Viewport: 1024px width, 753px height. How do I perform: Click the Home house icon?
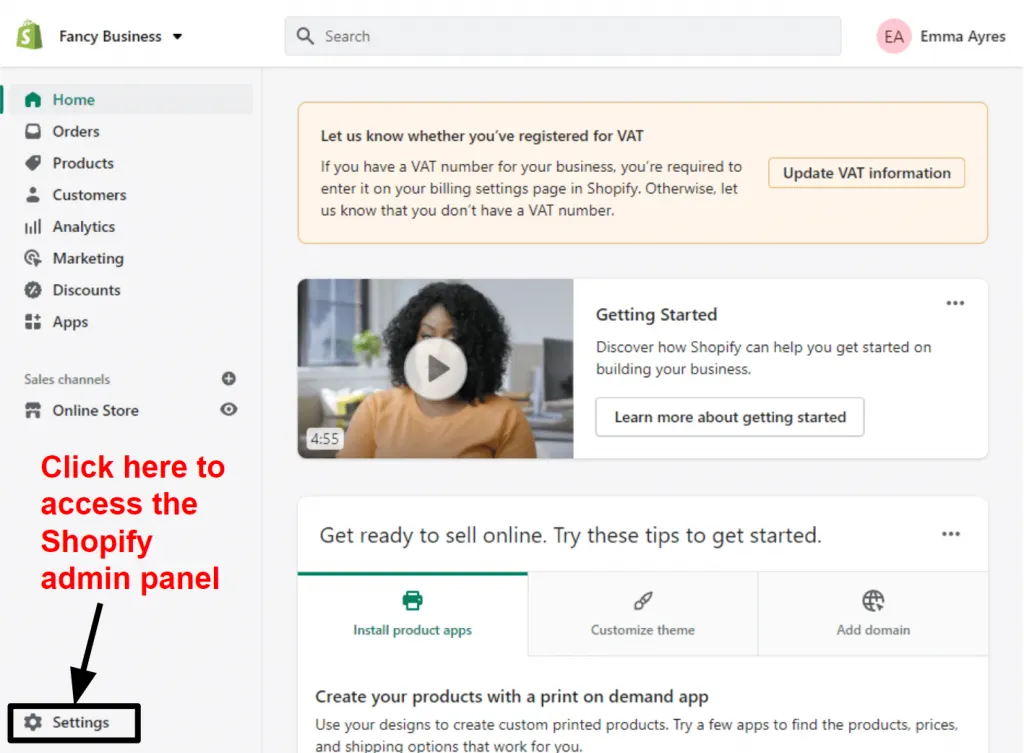[x=33, y=100]
